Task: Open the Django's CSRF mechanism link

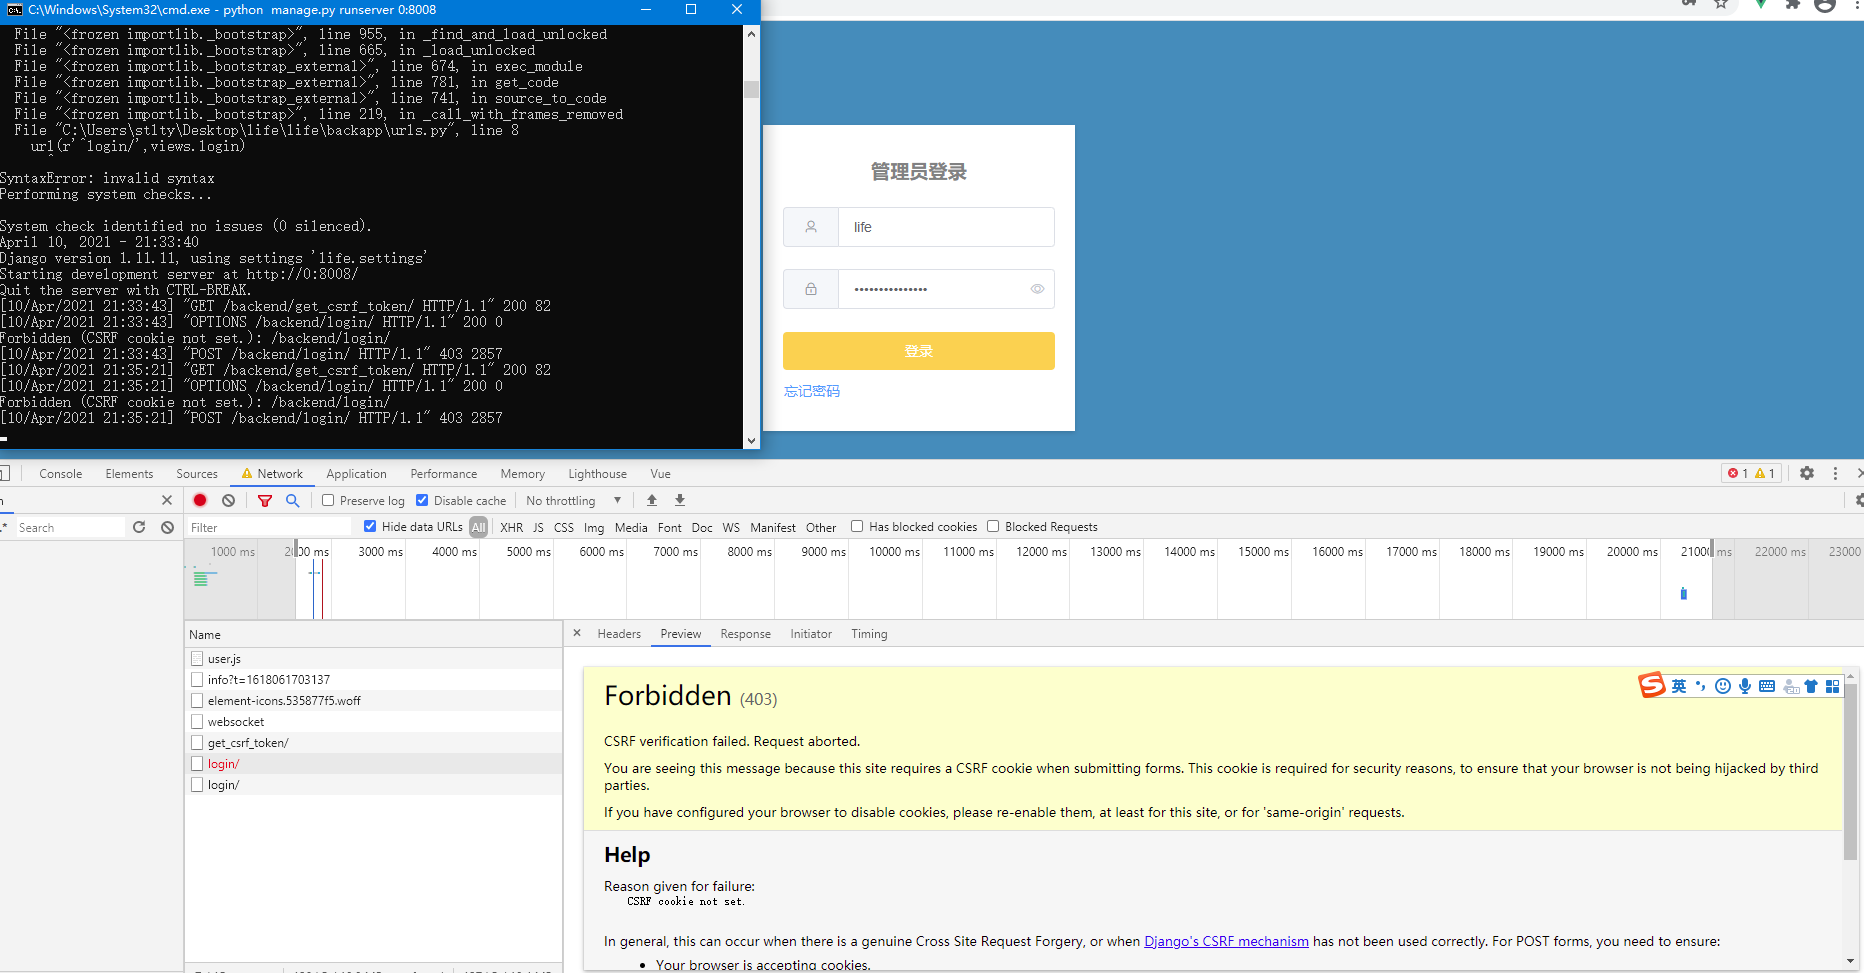Action: (1226, 941)
